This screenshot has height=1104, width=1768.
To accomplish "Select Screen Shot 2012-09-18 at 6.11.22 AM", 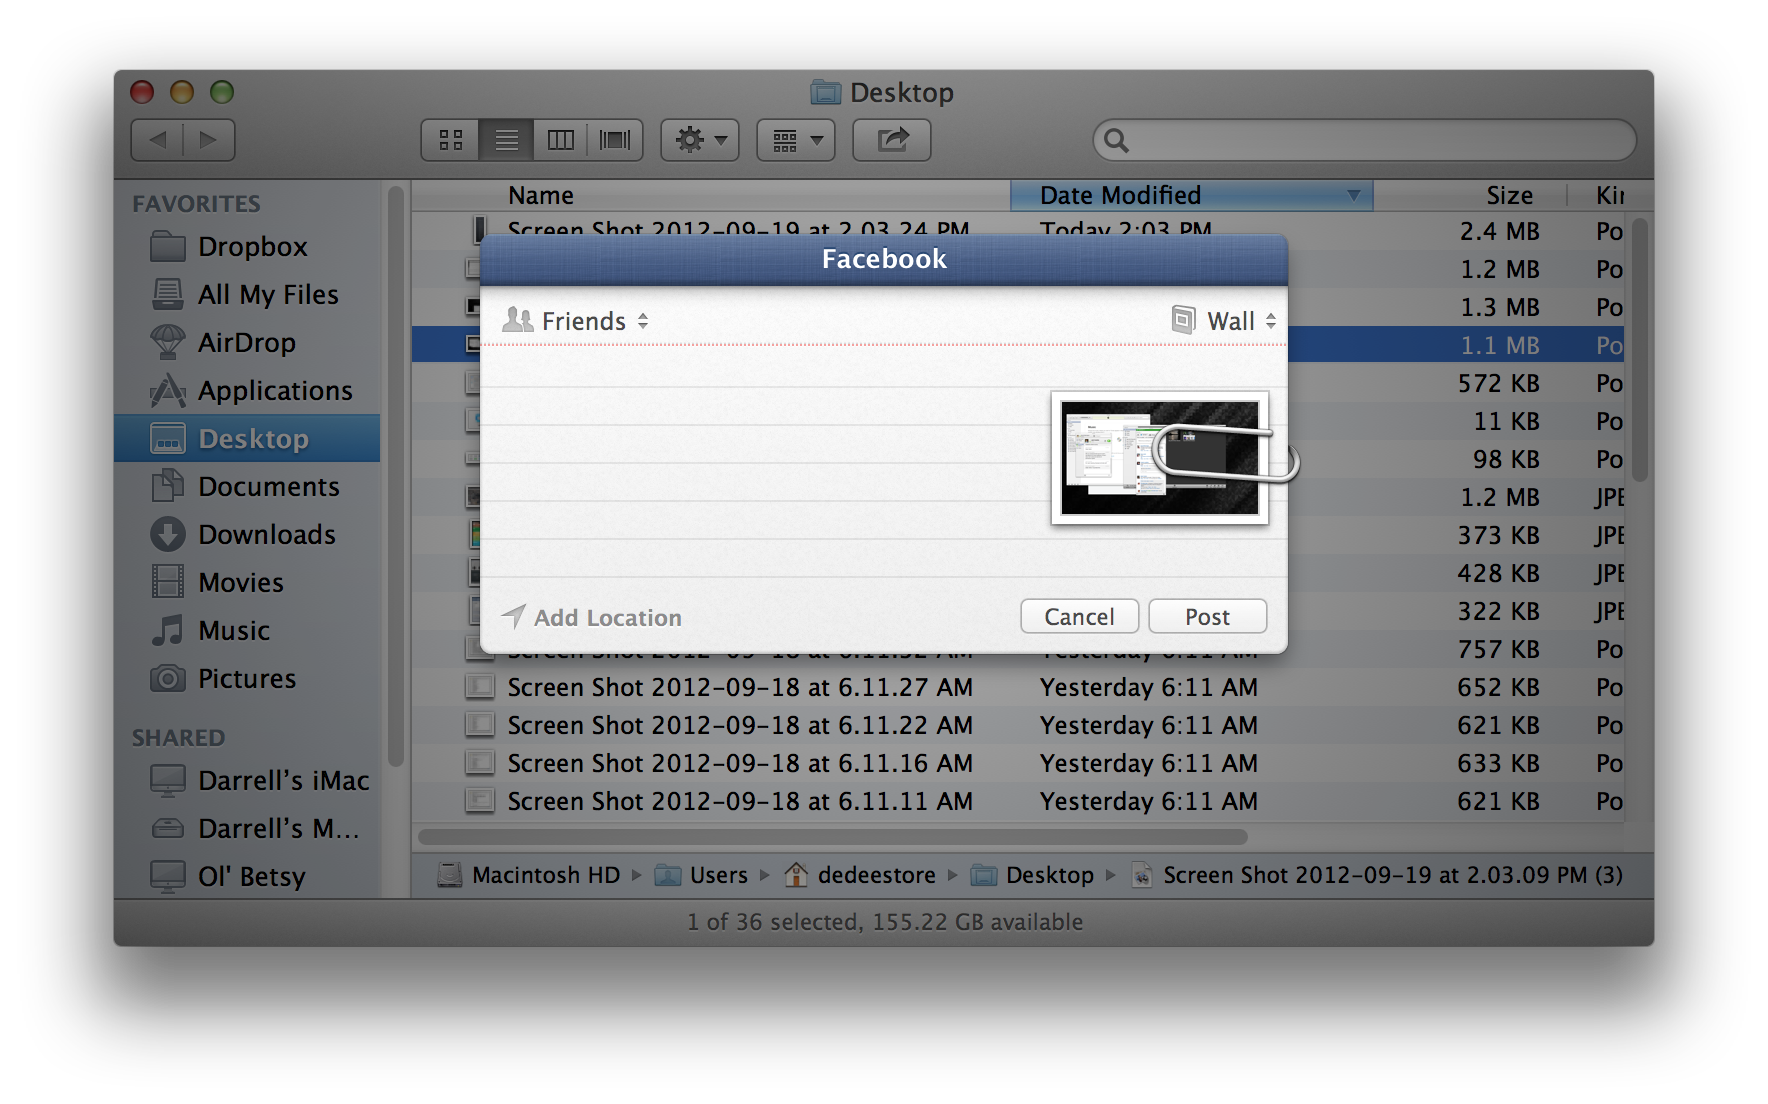I will (1018, 725).
